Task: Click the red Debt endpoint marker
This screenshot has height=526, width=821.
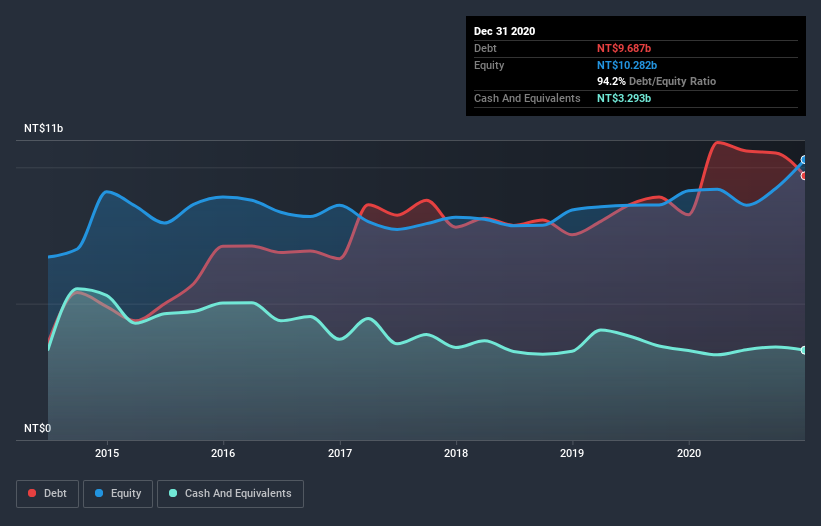Action: [x=804, y=176]
